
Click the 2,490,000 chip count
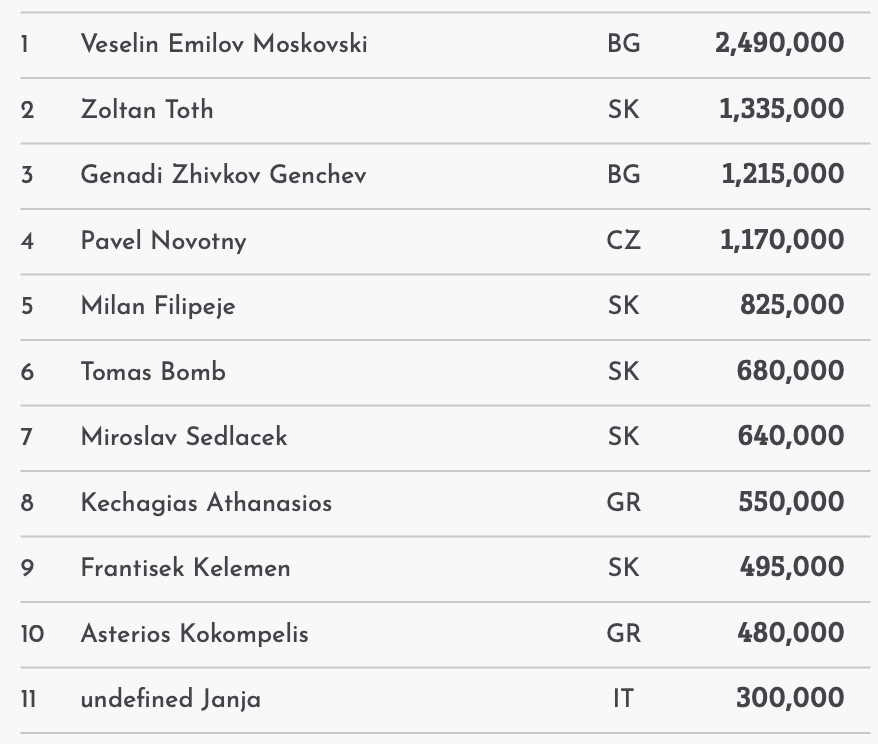point(779,44)
